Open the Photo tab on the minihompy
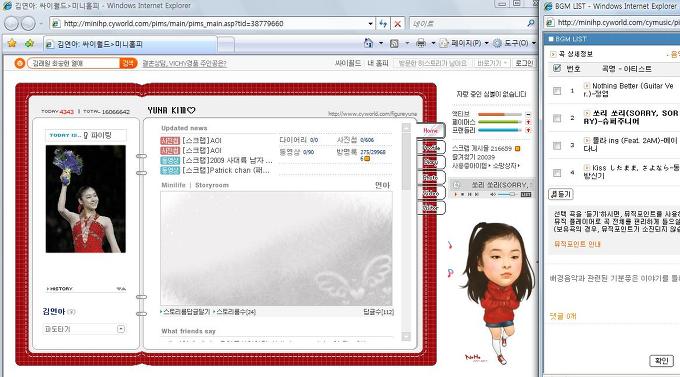Viewport: 680px width, 377px height. [x=431, y=178]
